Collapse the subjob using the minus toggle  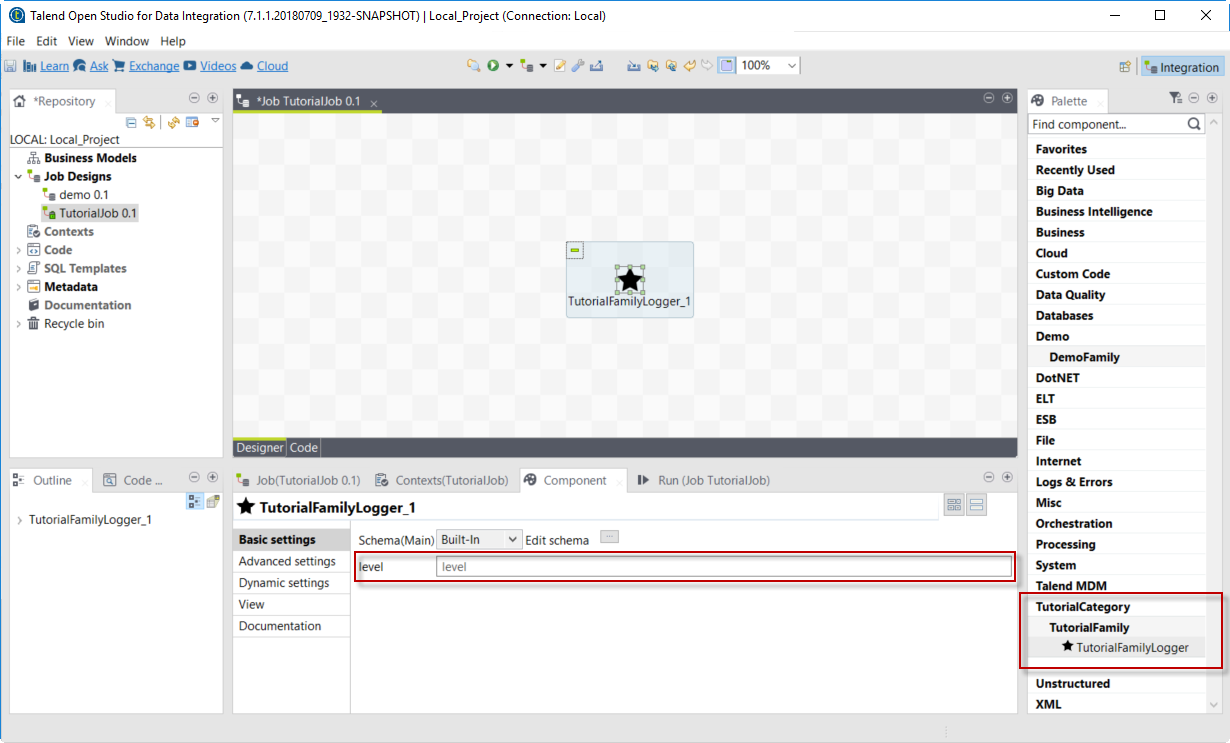(575, 250)
